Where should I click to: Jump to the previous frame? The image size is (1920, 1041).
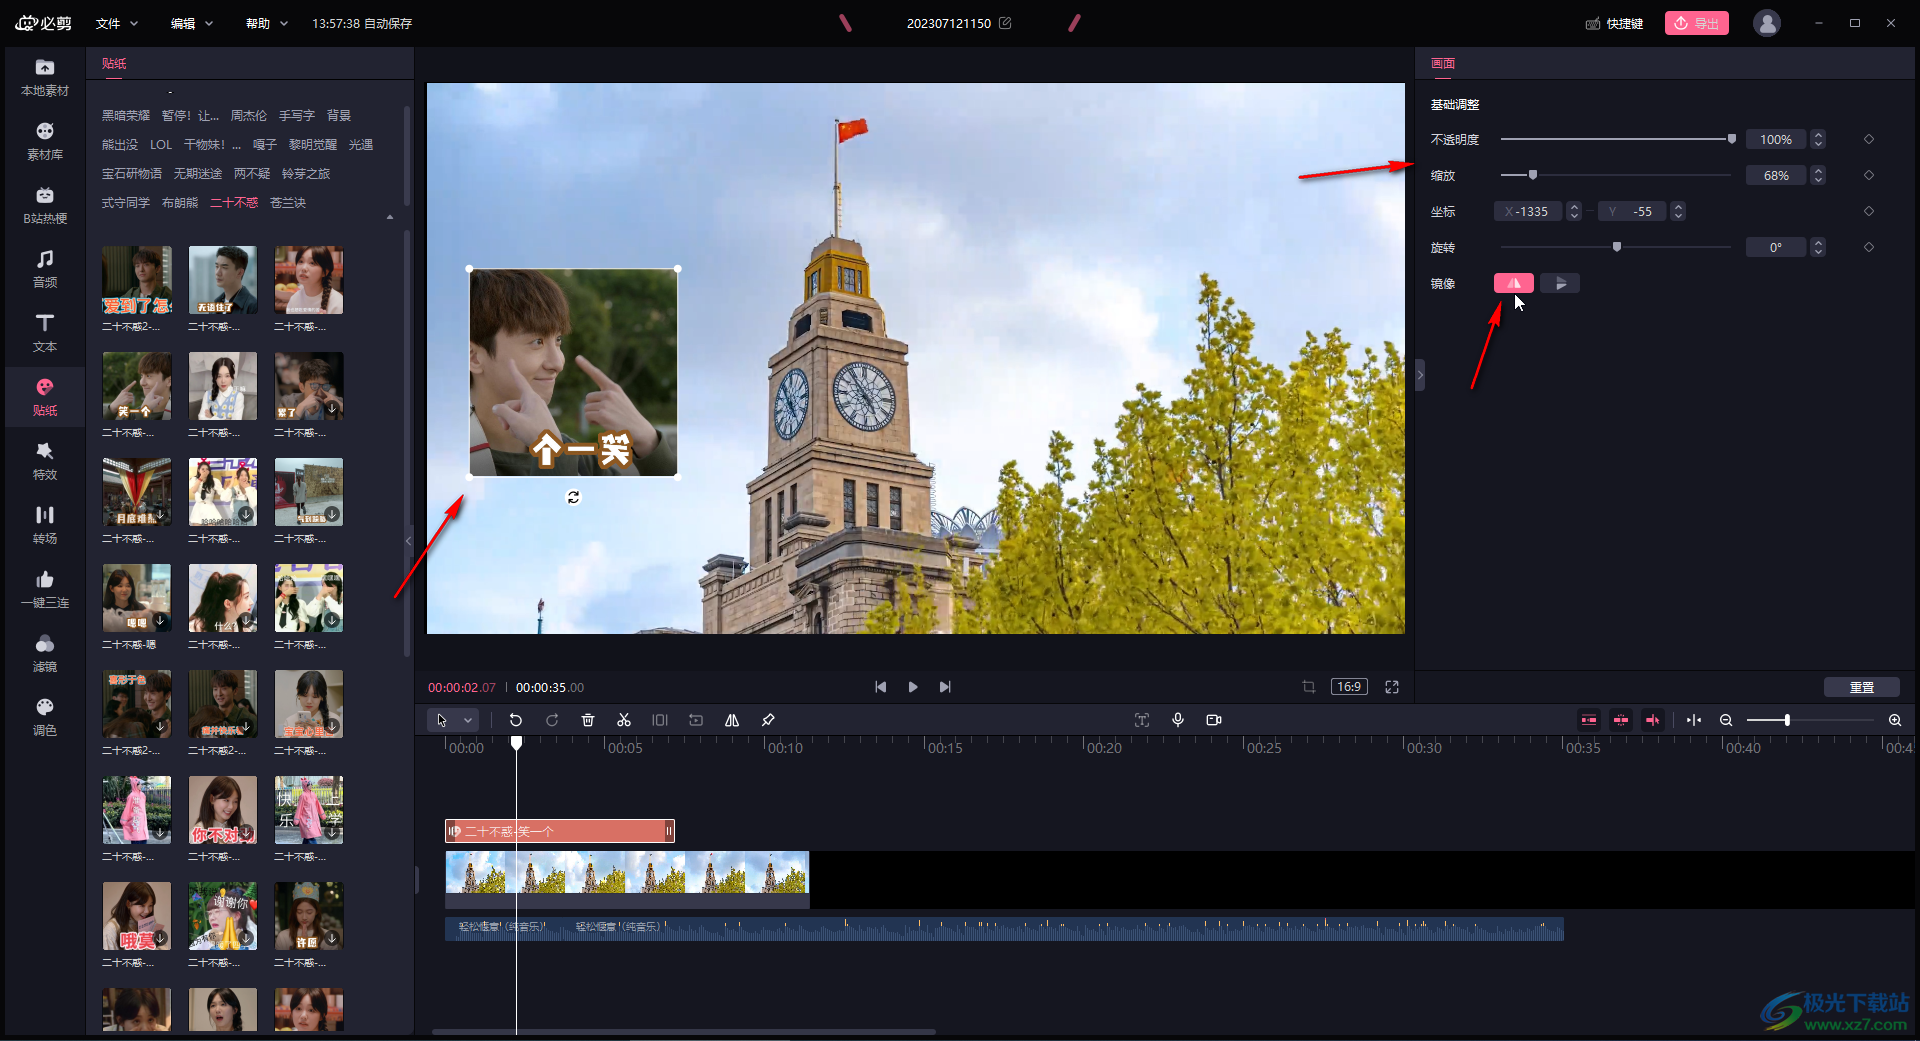(880, 687)
